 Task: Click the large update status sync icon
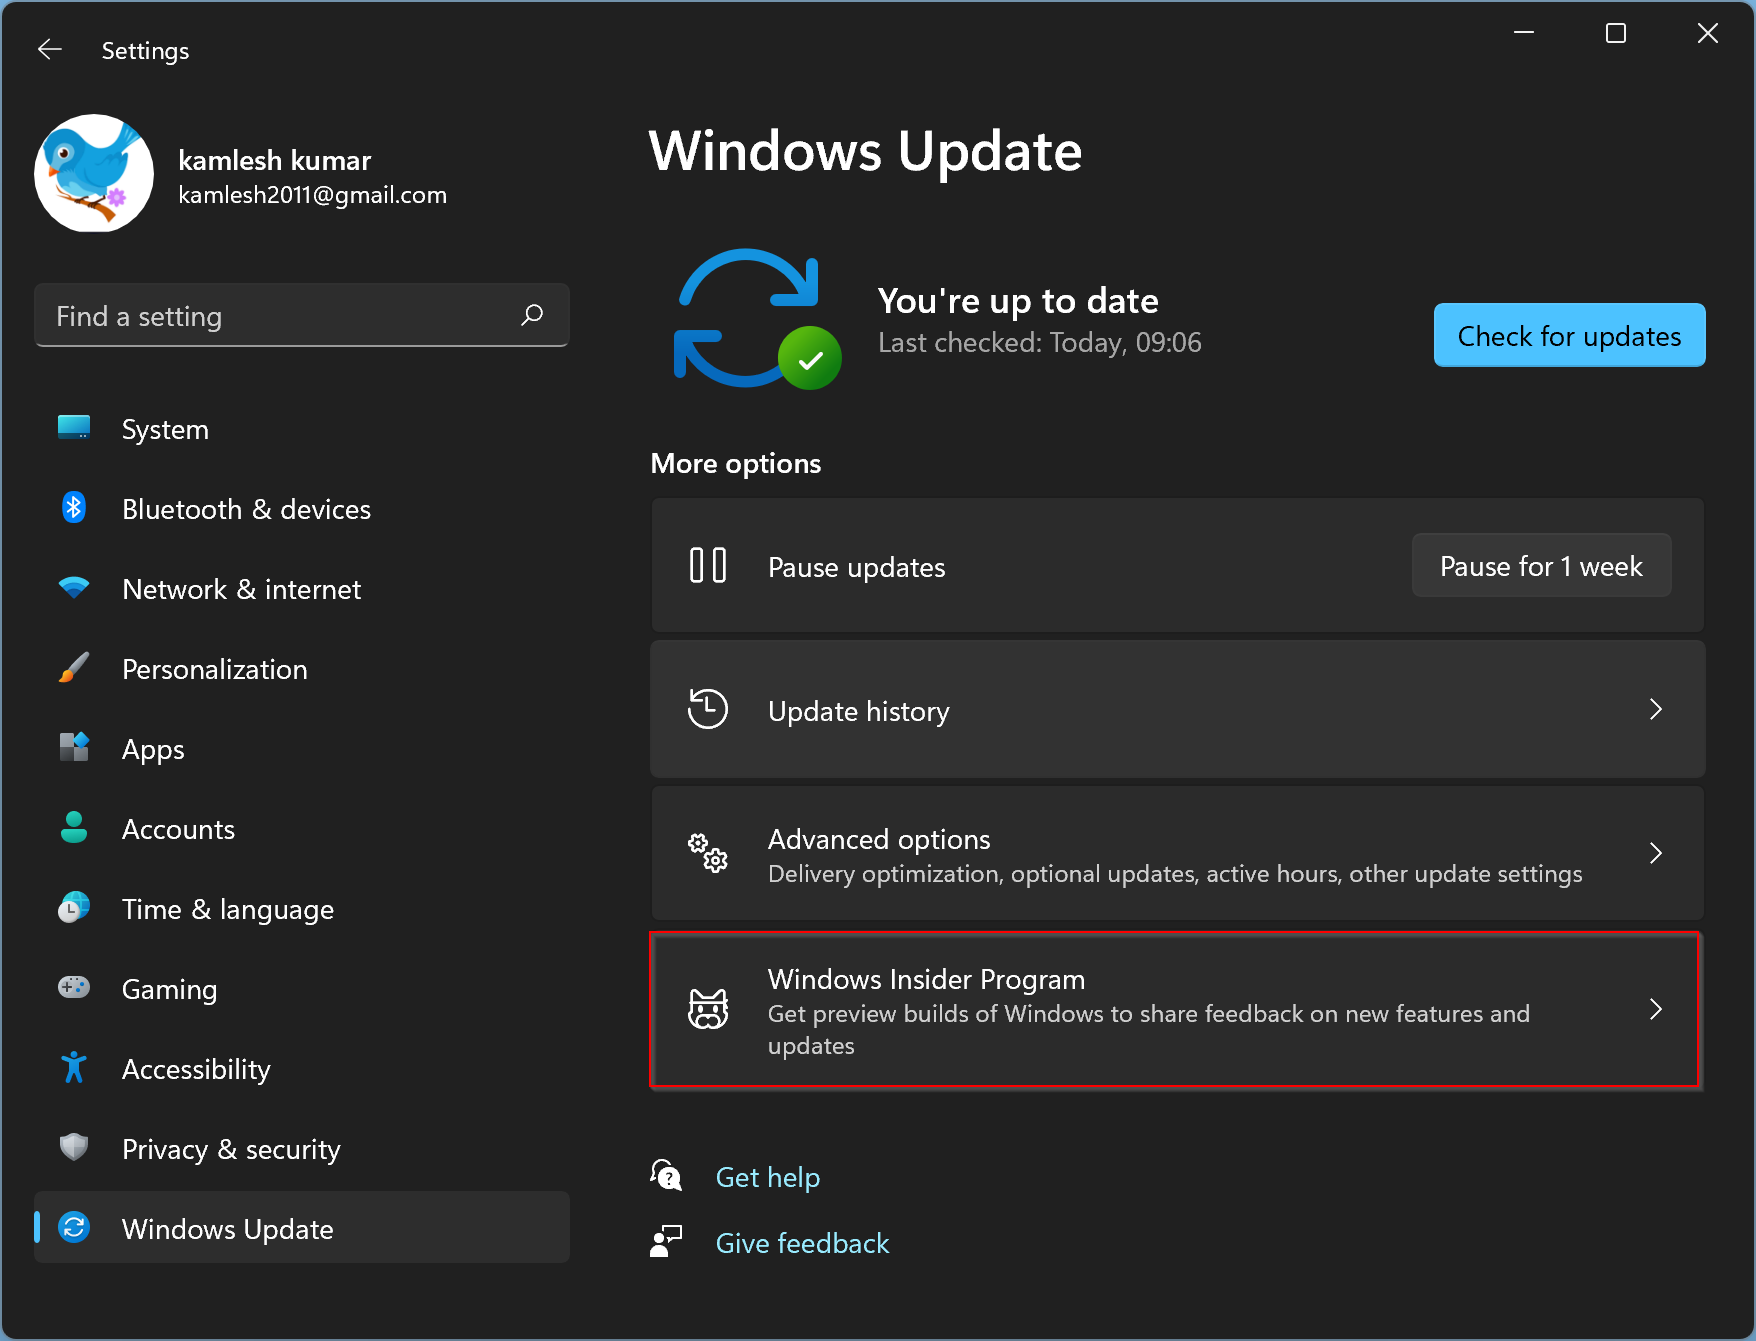[x=757, y=318]
